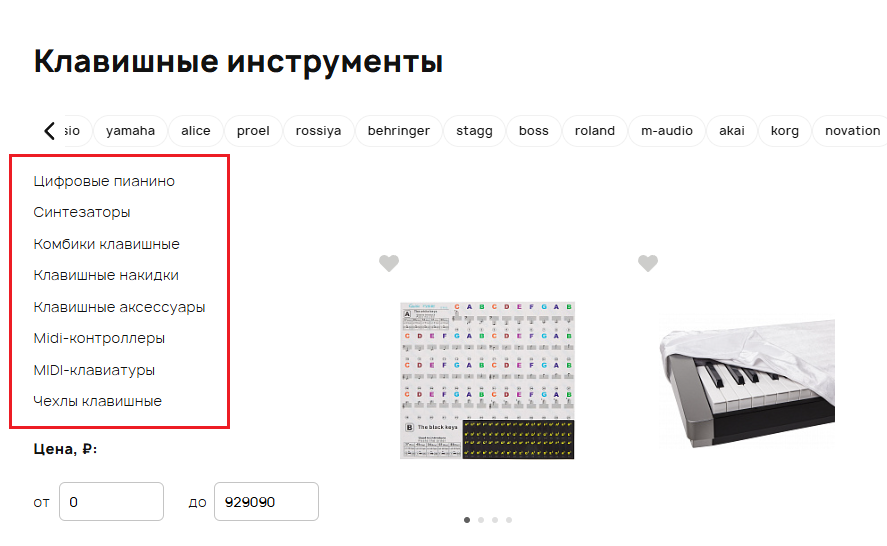
Task: Favorite the keyboard dust cover product
Action: click(x=648, y=263)
